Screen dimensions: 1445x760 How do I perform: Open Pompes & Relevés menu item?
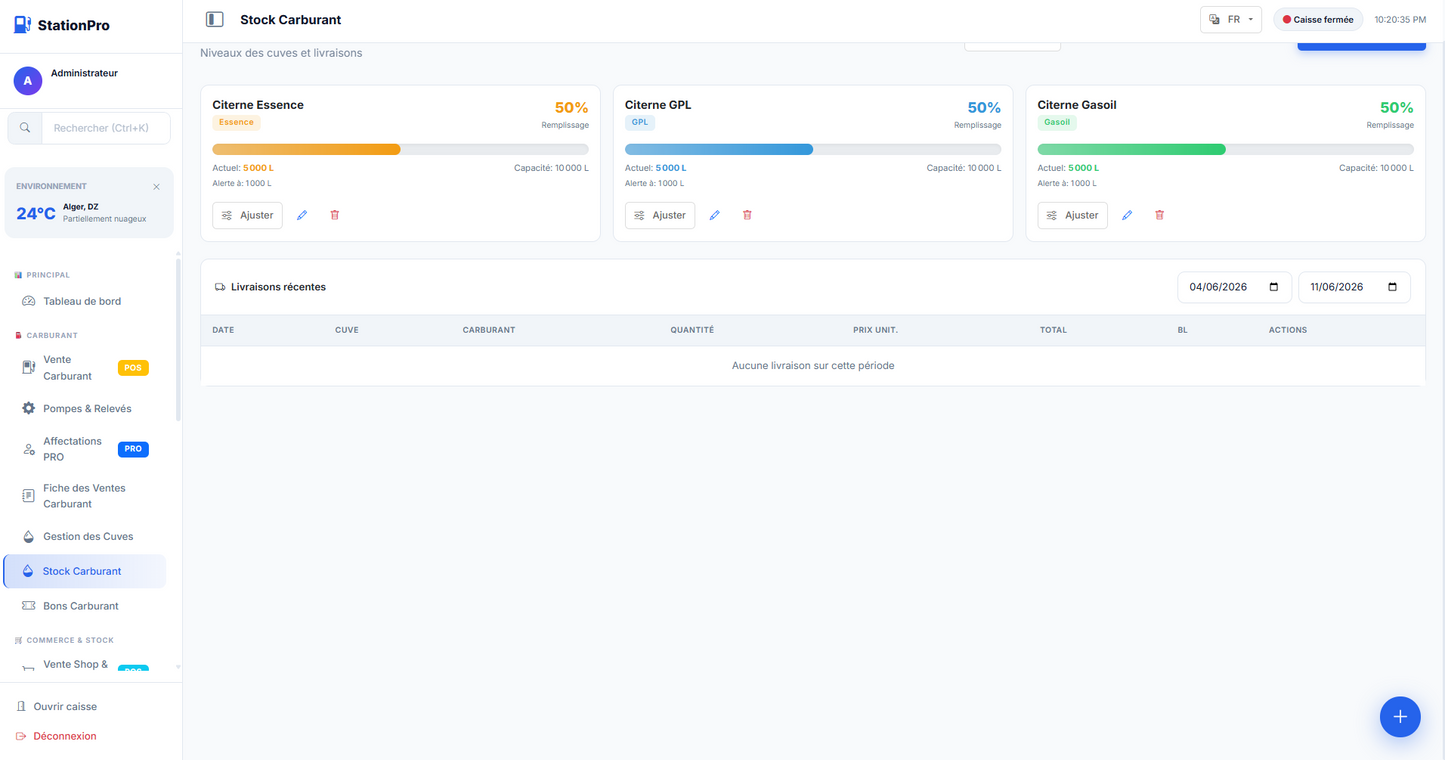(85, 408)
